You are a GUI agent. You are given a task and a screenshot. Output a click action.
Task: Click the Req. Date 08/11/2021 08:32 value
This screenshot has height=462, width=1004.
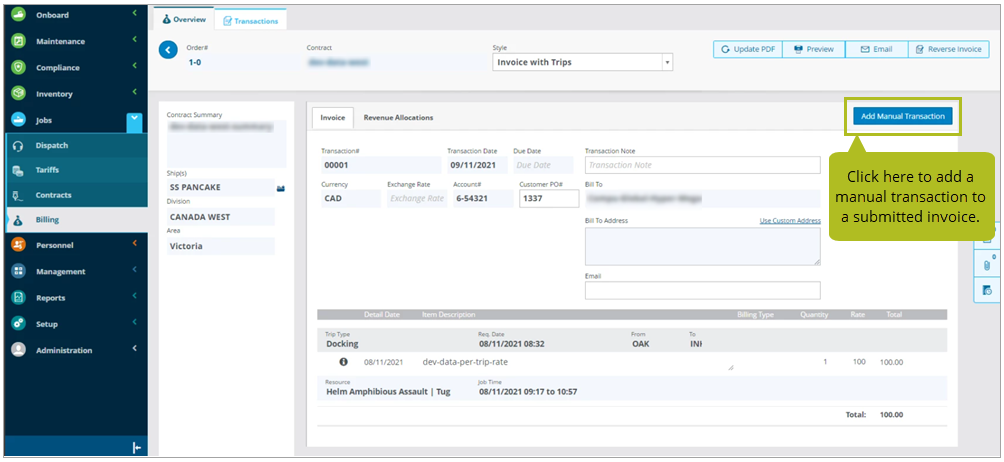[x=512, y=344]
